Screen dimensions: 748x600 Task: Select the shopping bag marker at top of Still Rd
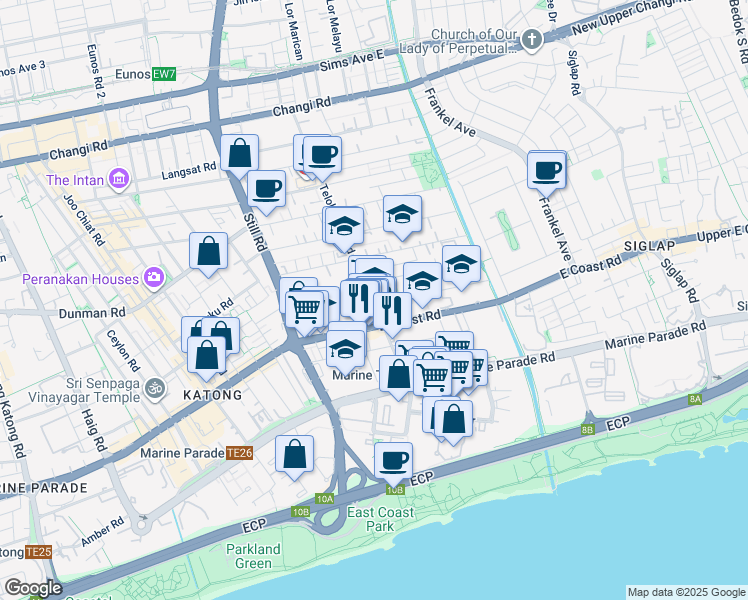point(240,154)
